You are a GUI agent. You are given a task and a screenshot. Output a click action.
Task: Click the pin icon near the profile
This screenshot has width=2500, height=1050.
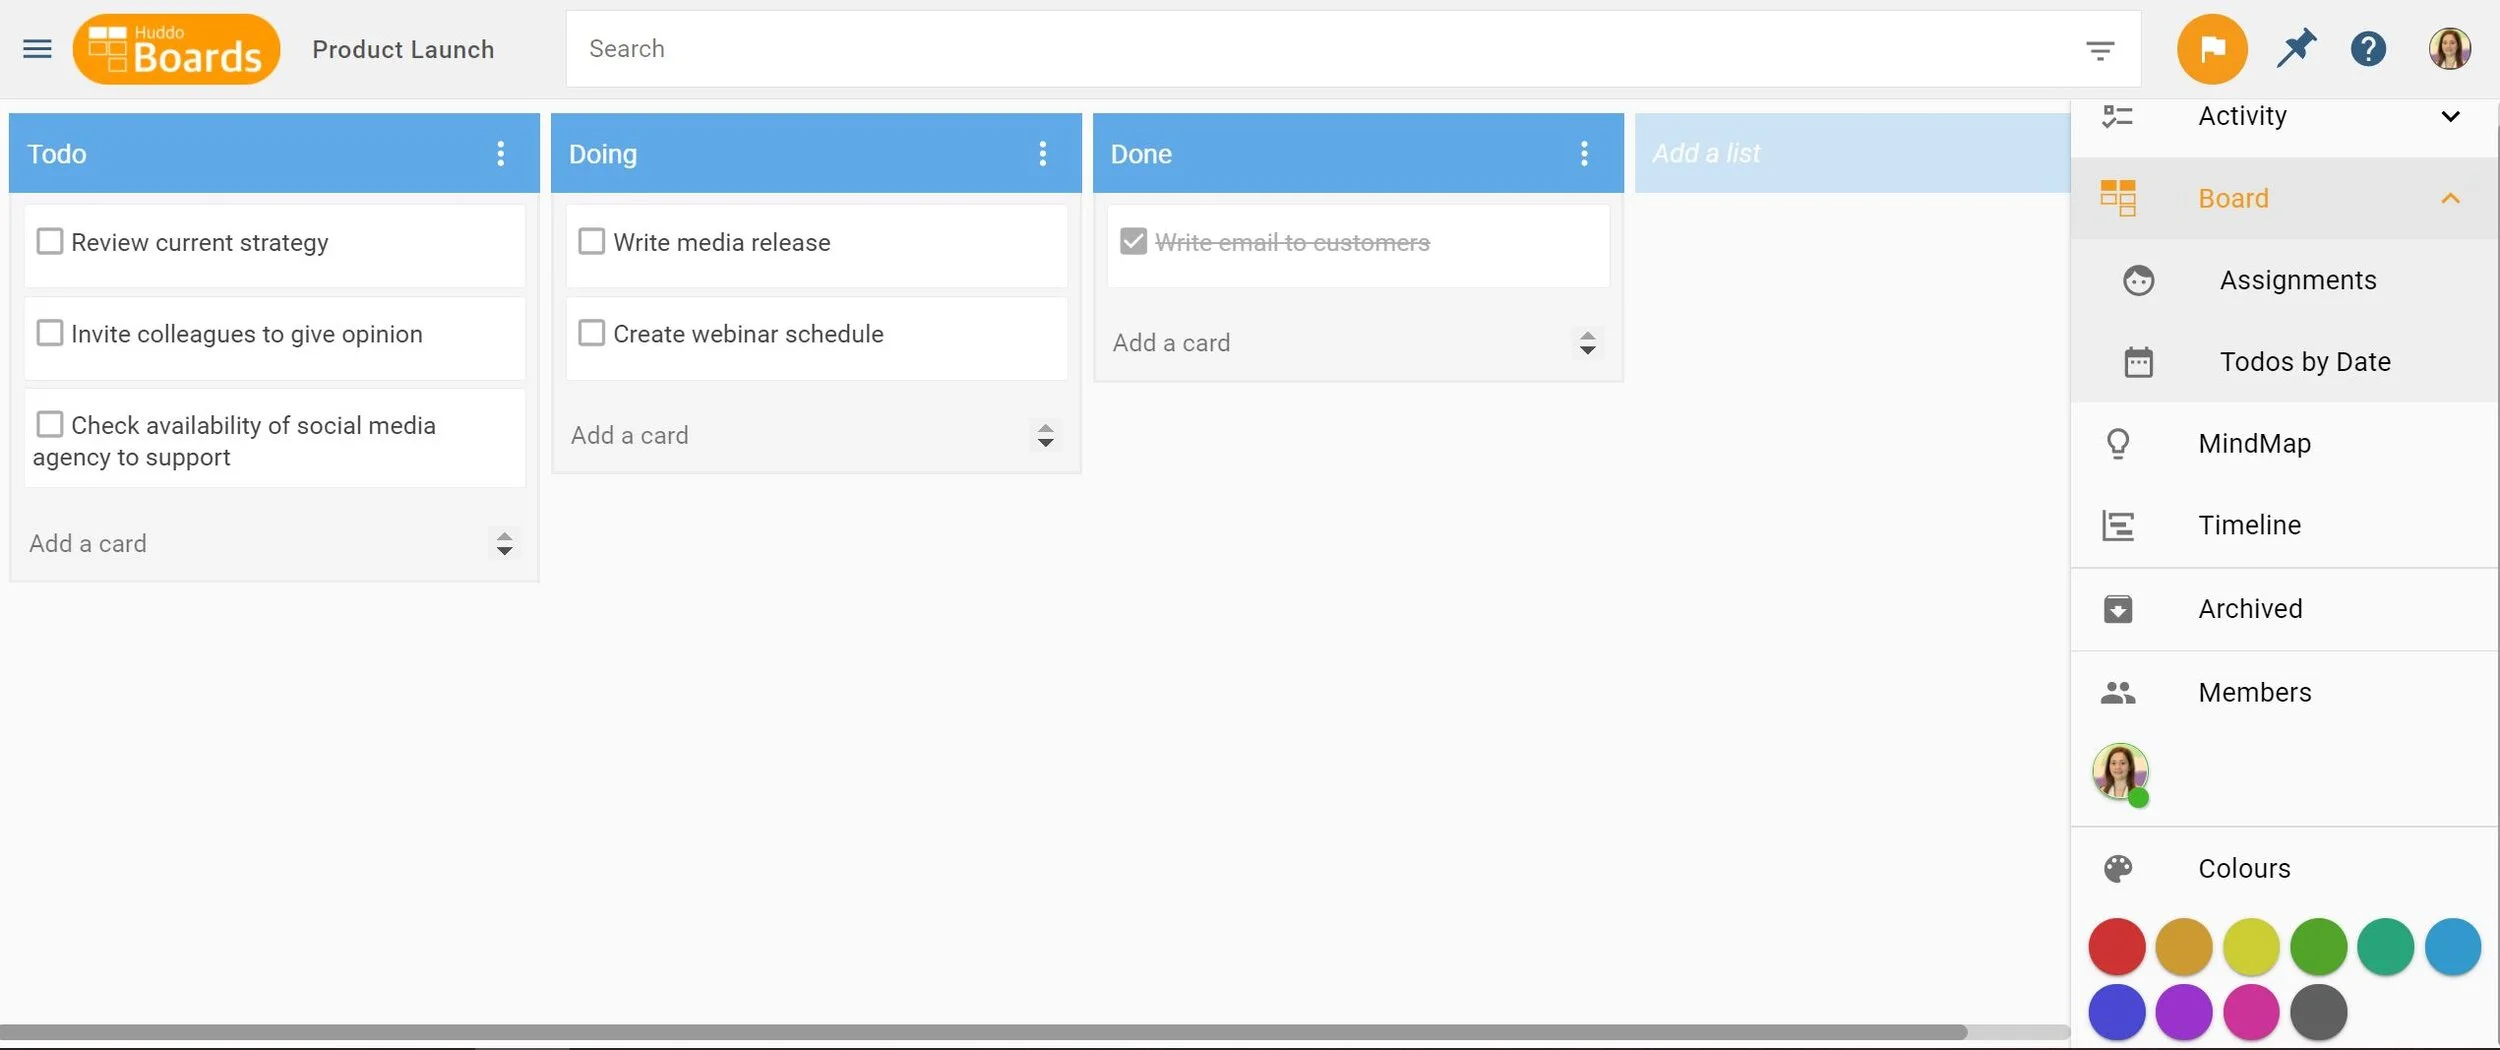[x=2294, y=48]
